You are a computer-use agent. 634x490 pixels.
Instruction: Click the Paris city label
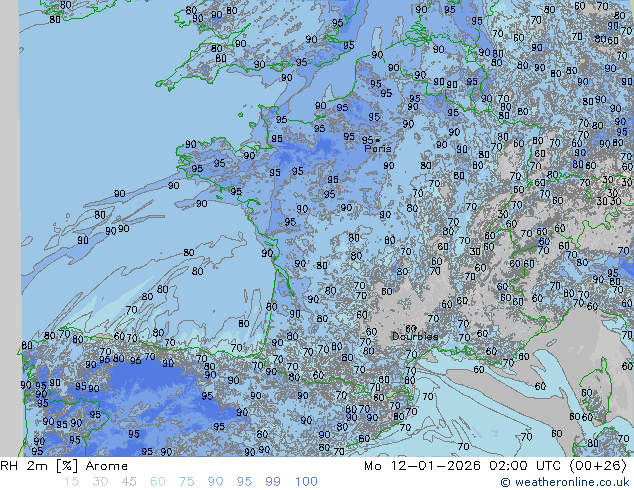point(378,148)
